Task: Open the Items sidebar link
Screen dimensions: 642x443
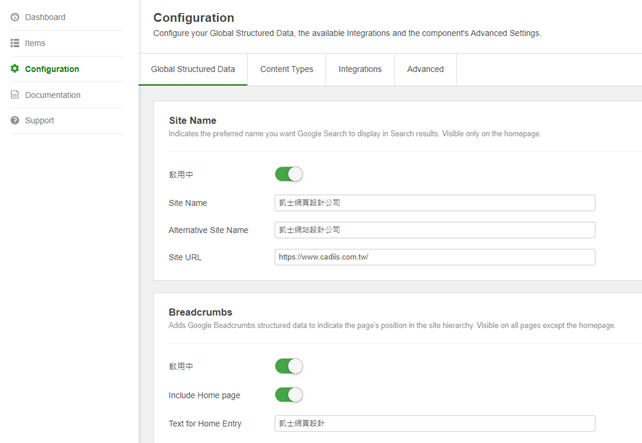Action: [35, 43]
